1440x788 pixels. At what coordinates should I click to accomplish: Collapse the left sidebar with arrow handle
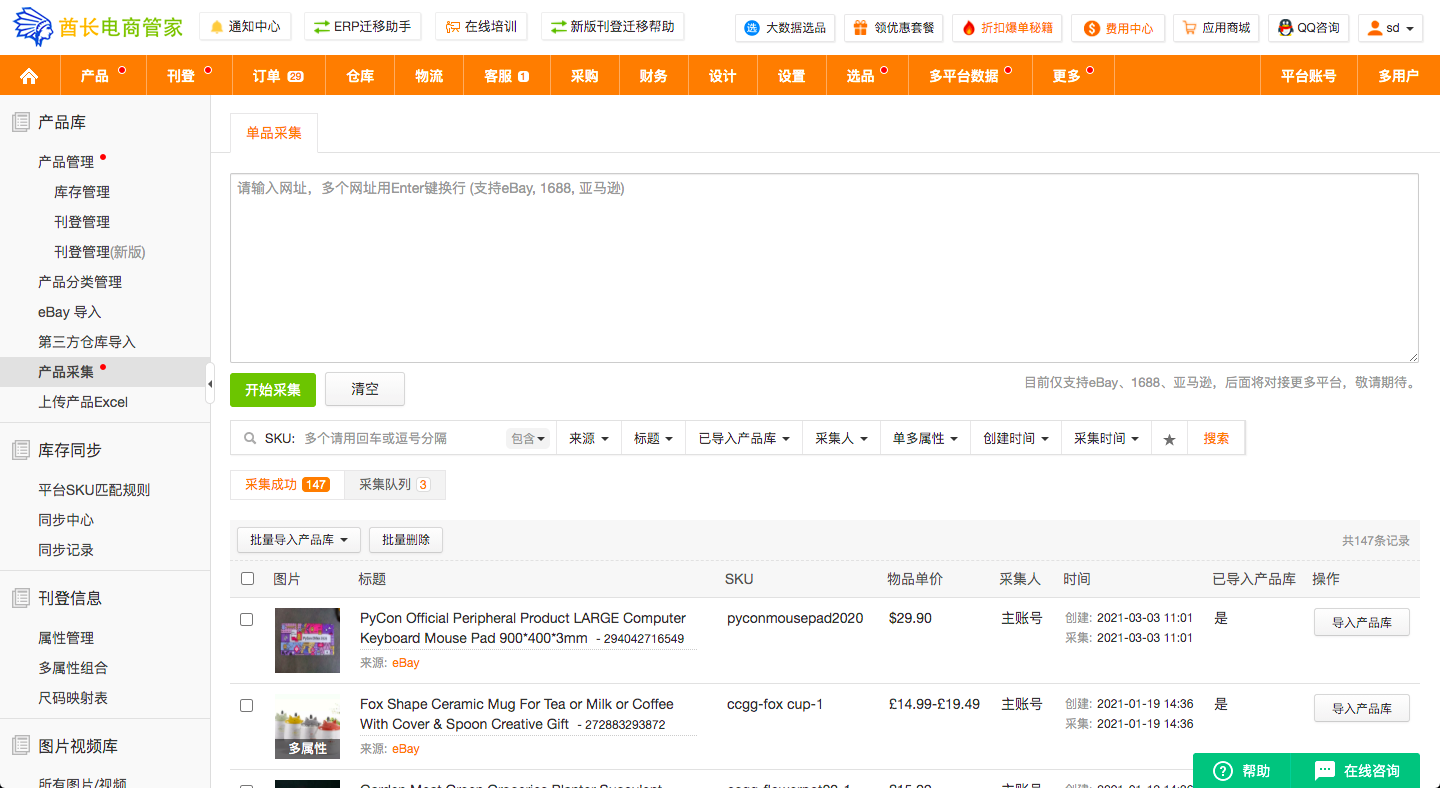pos(210,384)
